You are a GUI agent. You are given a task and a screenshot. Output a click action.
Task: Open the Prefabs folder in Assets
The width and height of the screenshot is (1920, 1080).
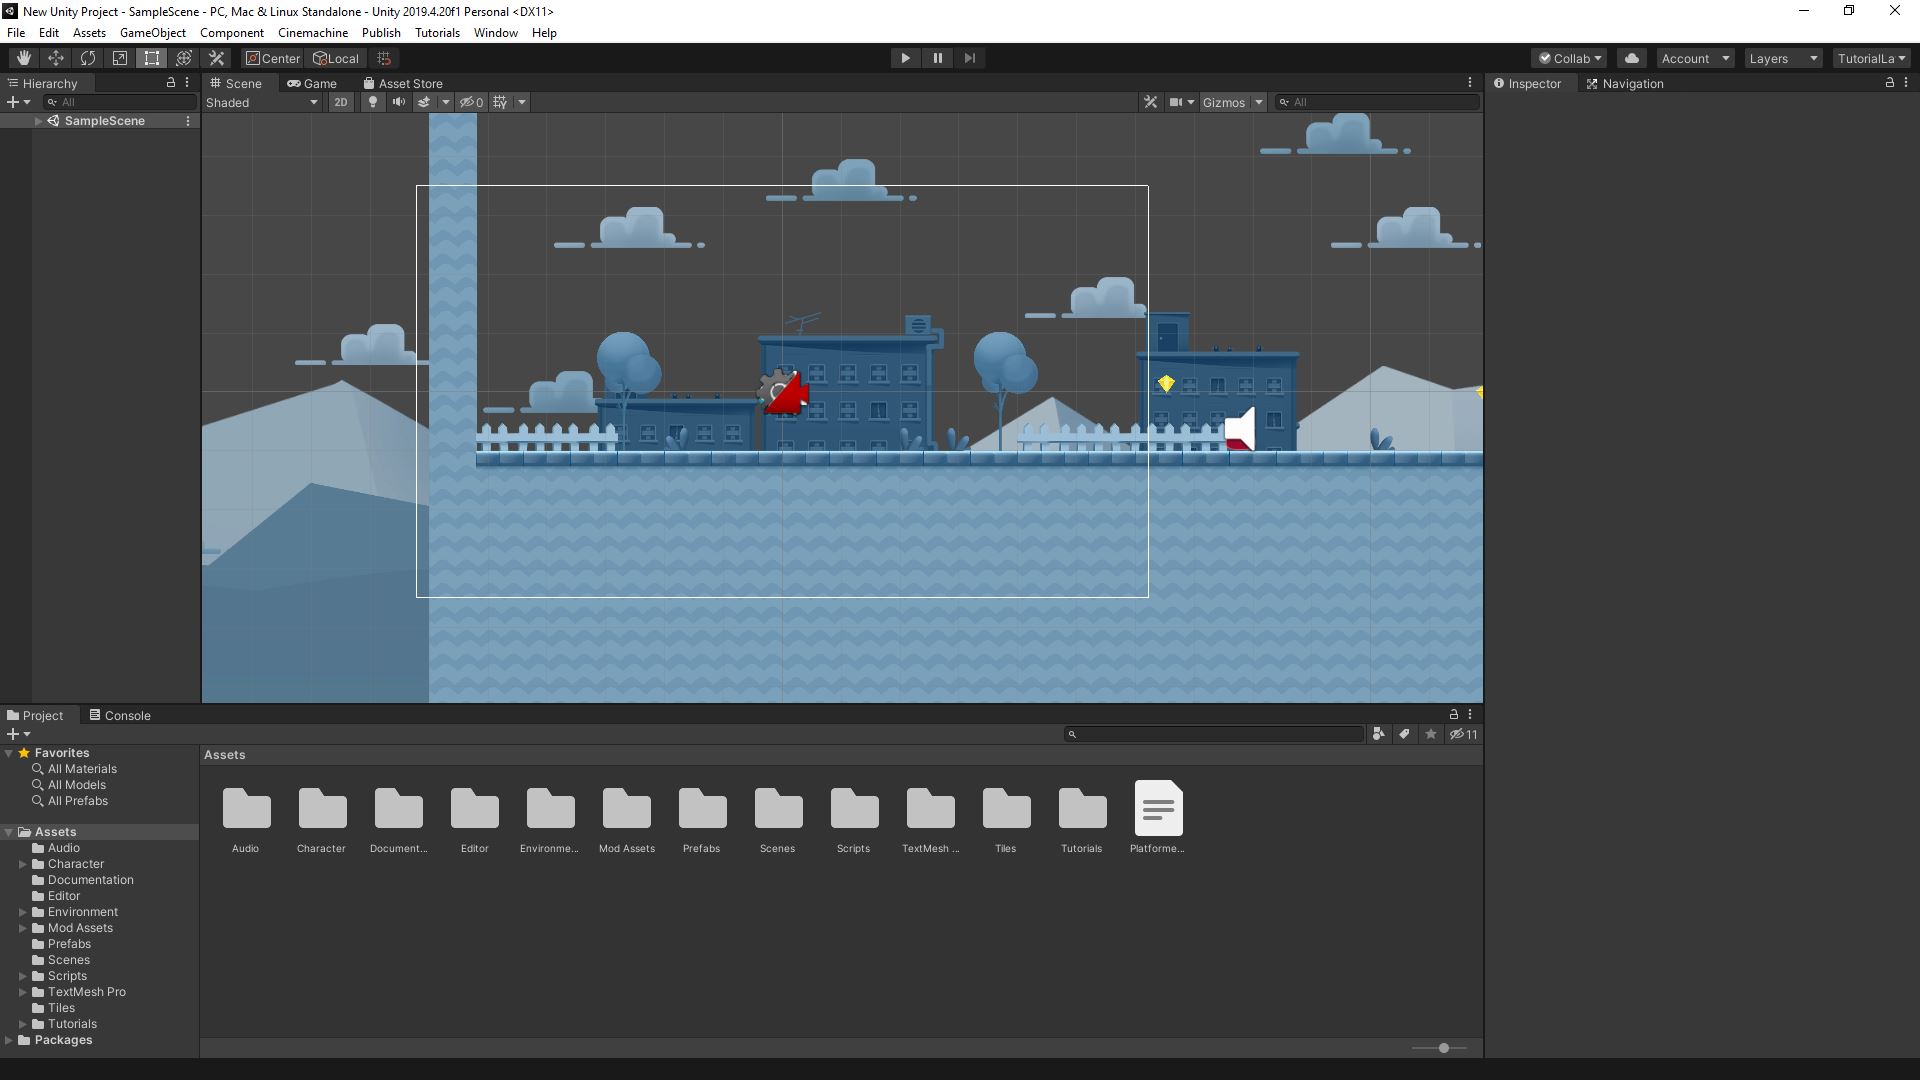tap(701, 815)
